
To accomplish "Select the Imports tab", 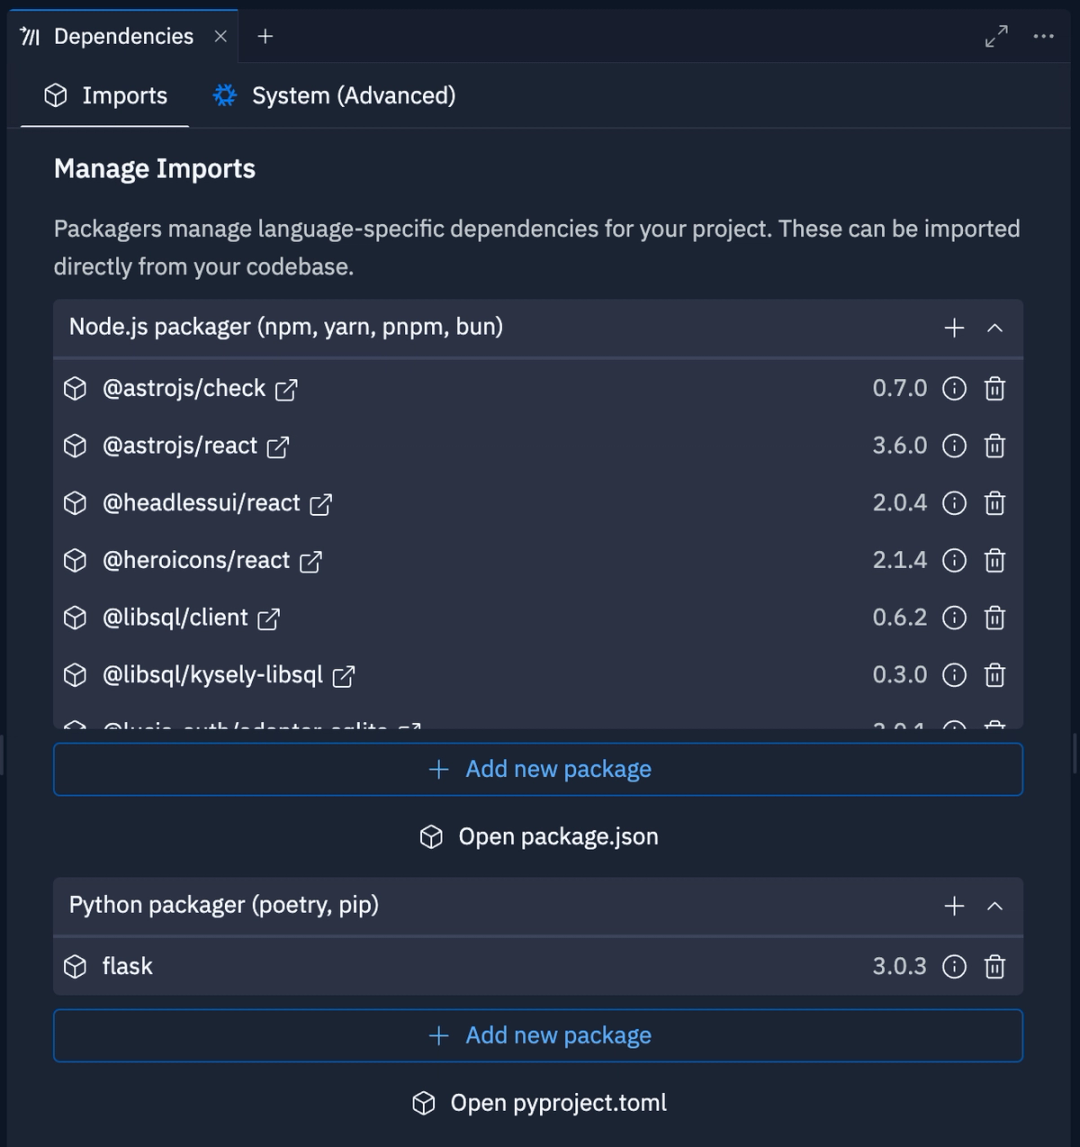I will tap(105, 95).
